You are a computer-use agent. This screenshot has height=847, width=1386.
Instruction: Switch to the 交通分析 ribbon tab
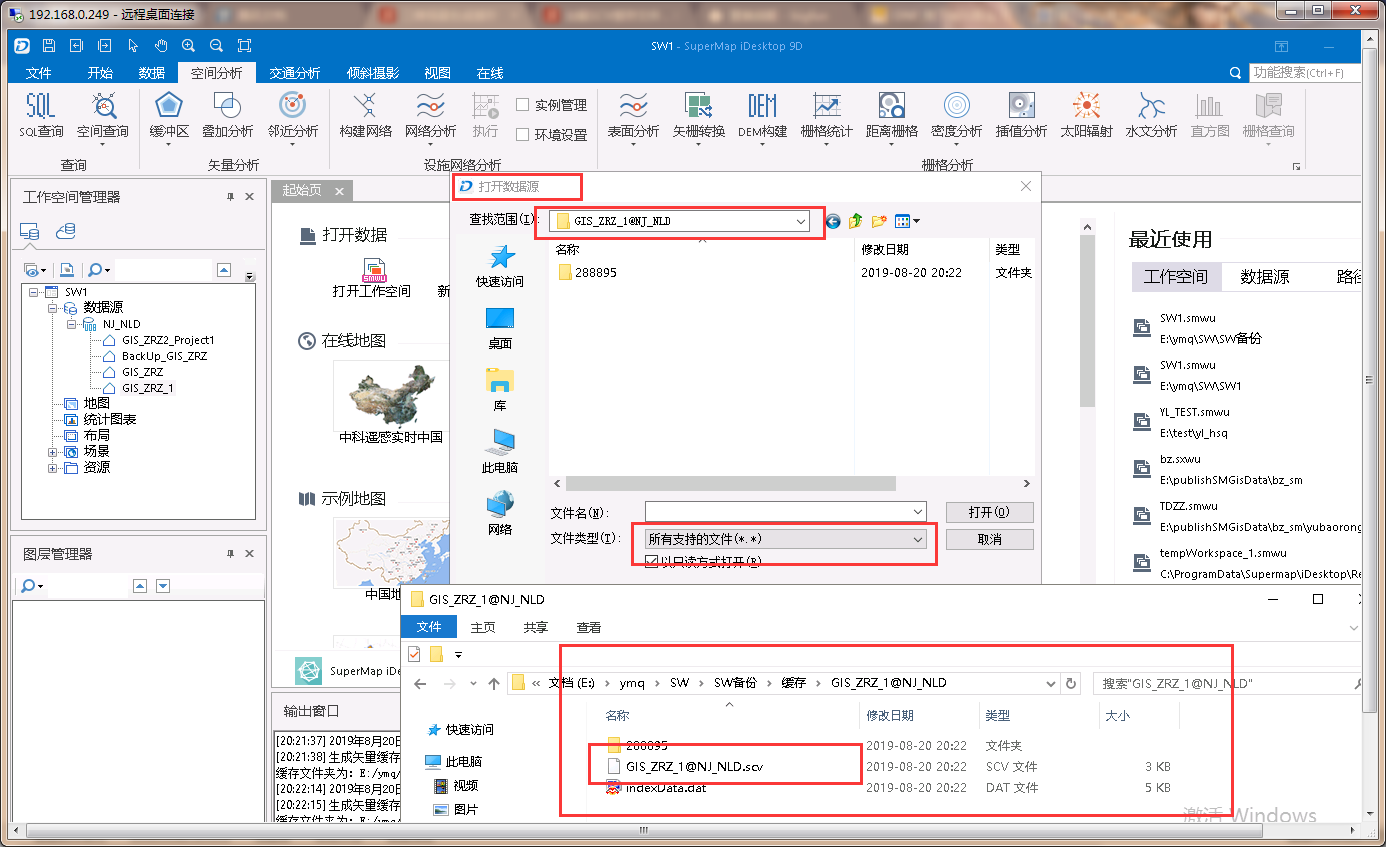295,73
